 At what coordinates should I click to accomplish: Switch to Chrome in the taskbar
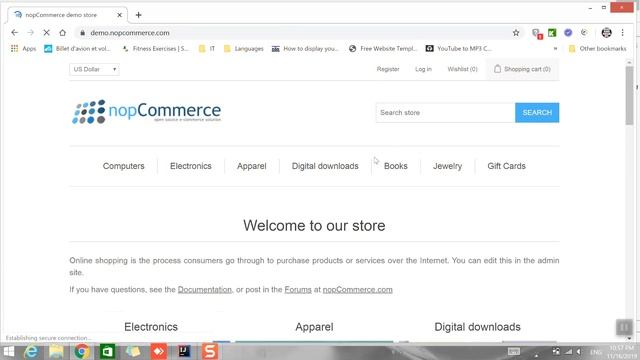click(82, 351)
